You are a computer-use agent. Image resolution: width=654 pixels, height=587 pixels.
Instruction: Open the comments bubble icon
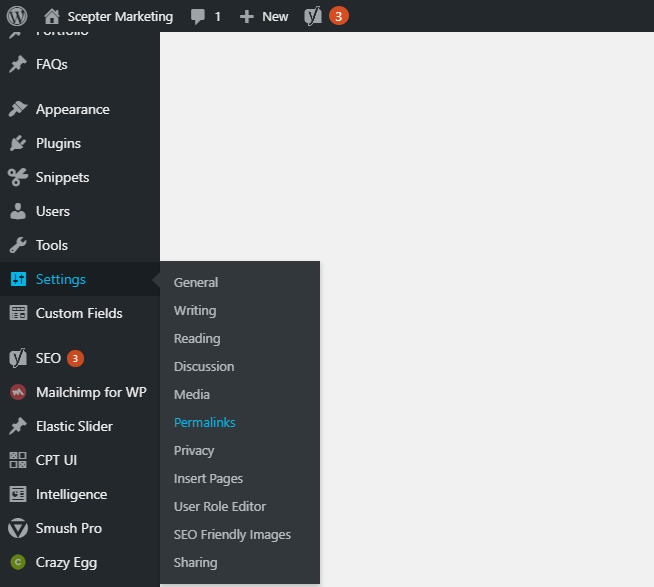click(198, 17)
